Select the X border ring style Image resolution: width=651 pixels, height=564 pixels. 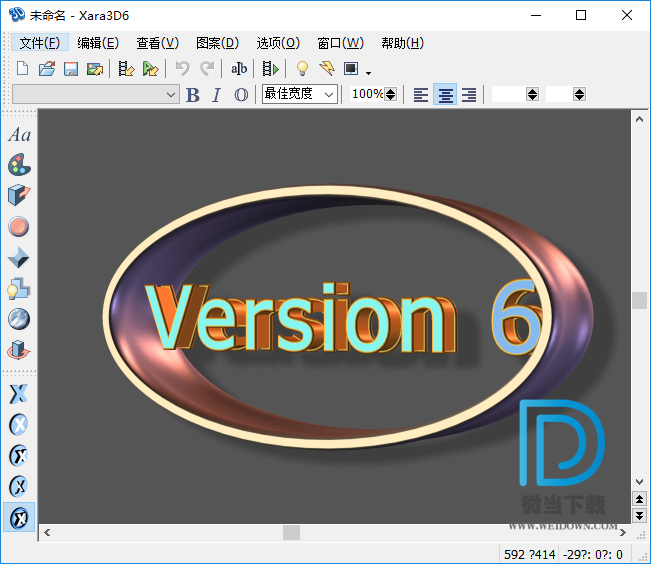point(18,486)
